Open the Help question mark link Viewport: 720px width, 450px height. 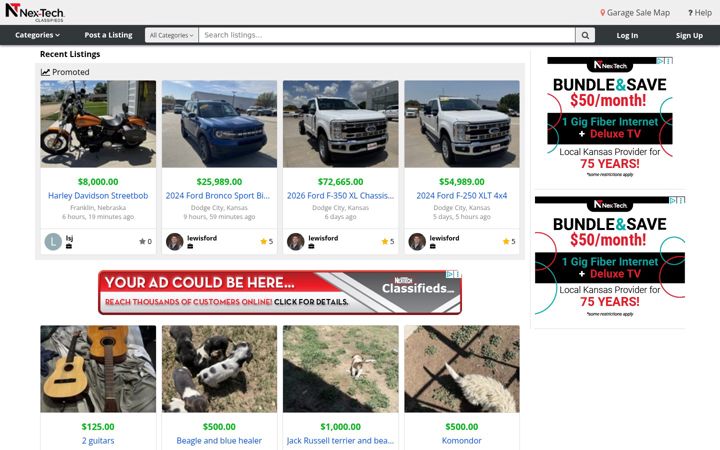coord(700,13)
